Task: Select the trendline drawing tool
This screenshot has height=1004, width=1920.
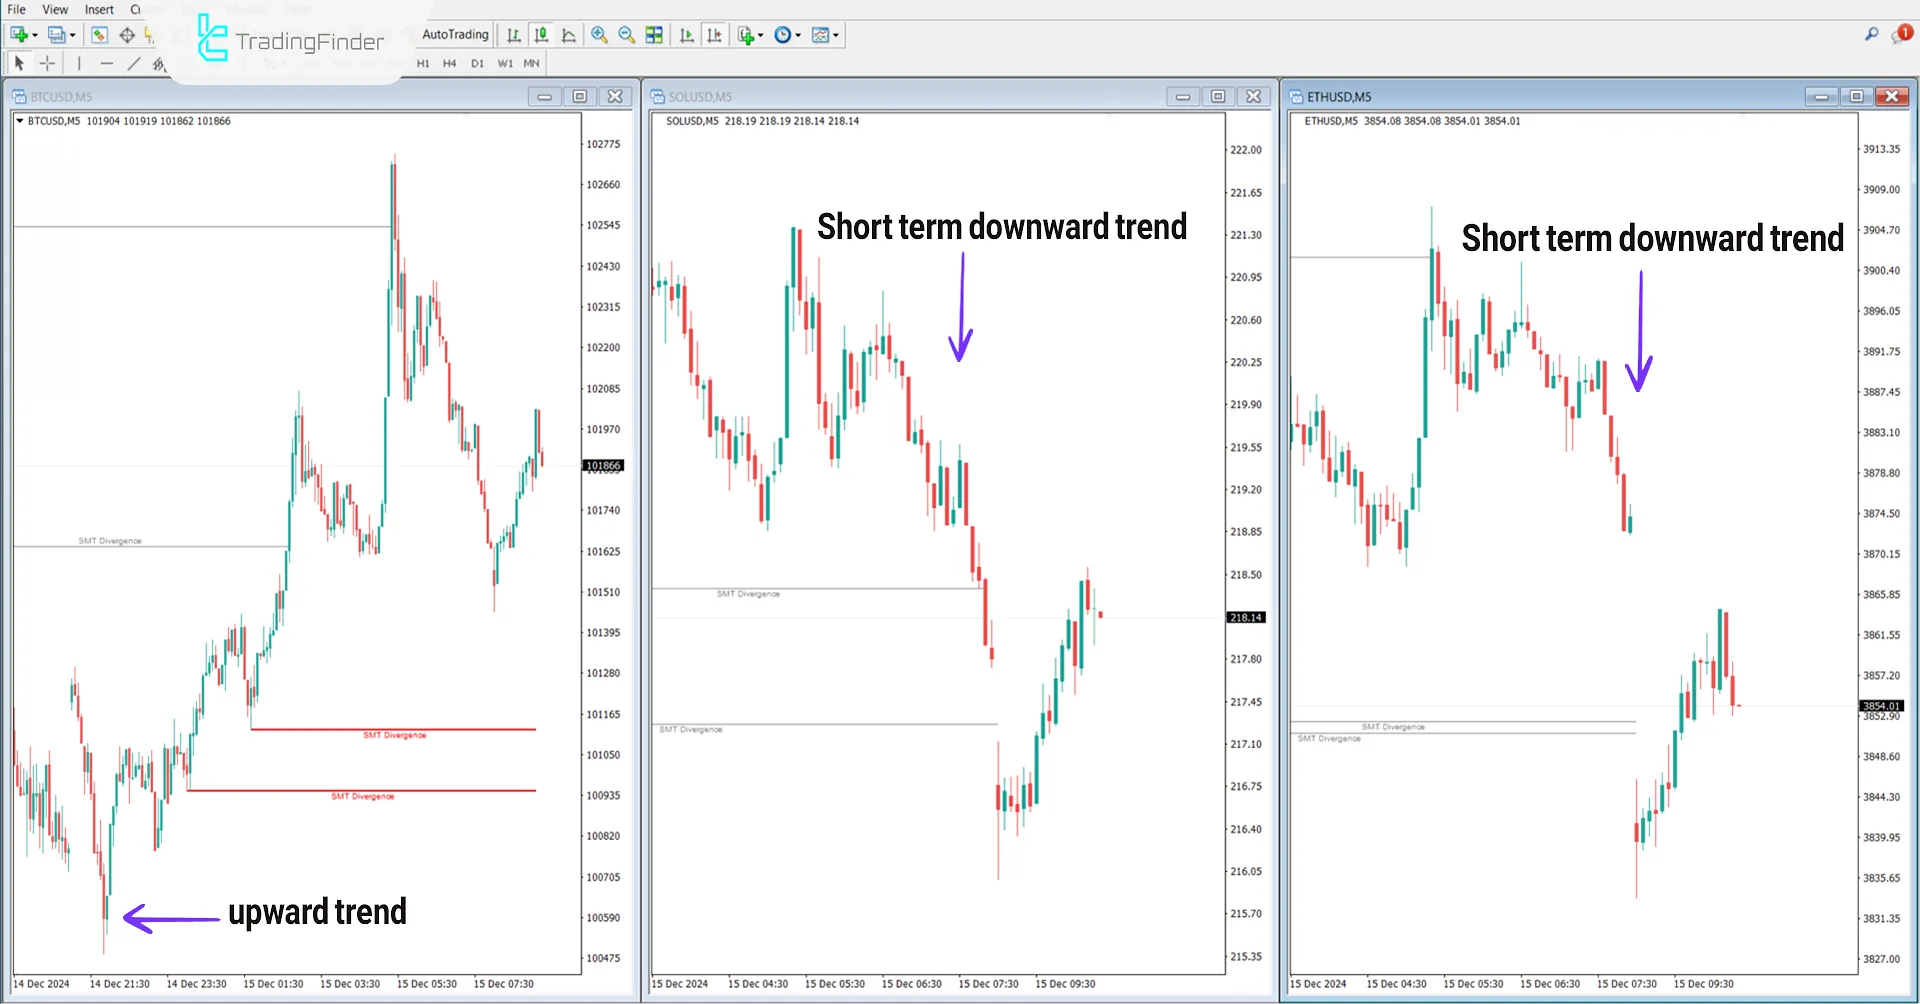Action: coord(132,63)
